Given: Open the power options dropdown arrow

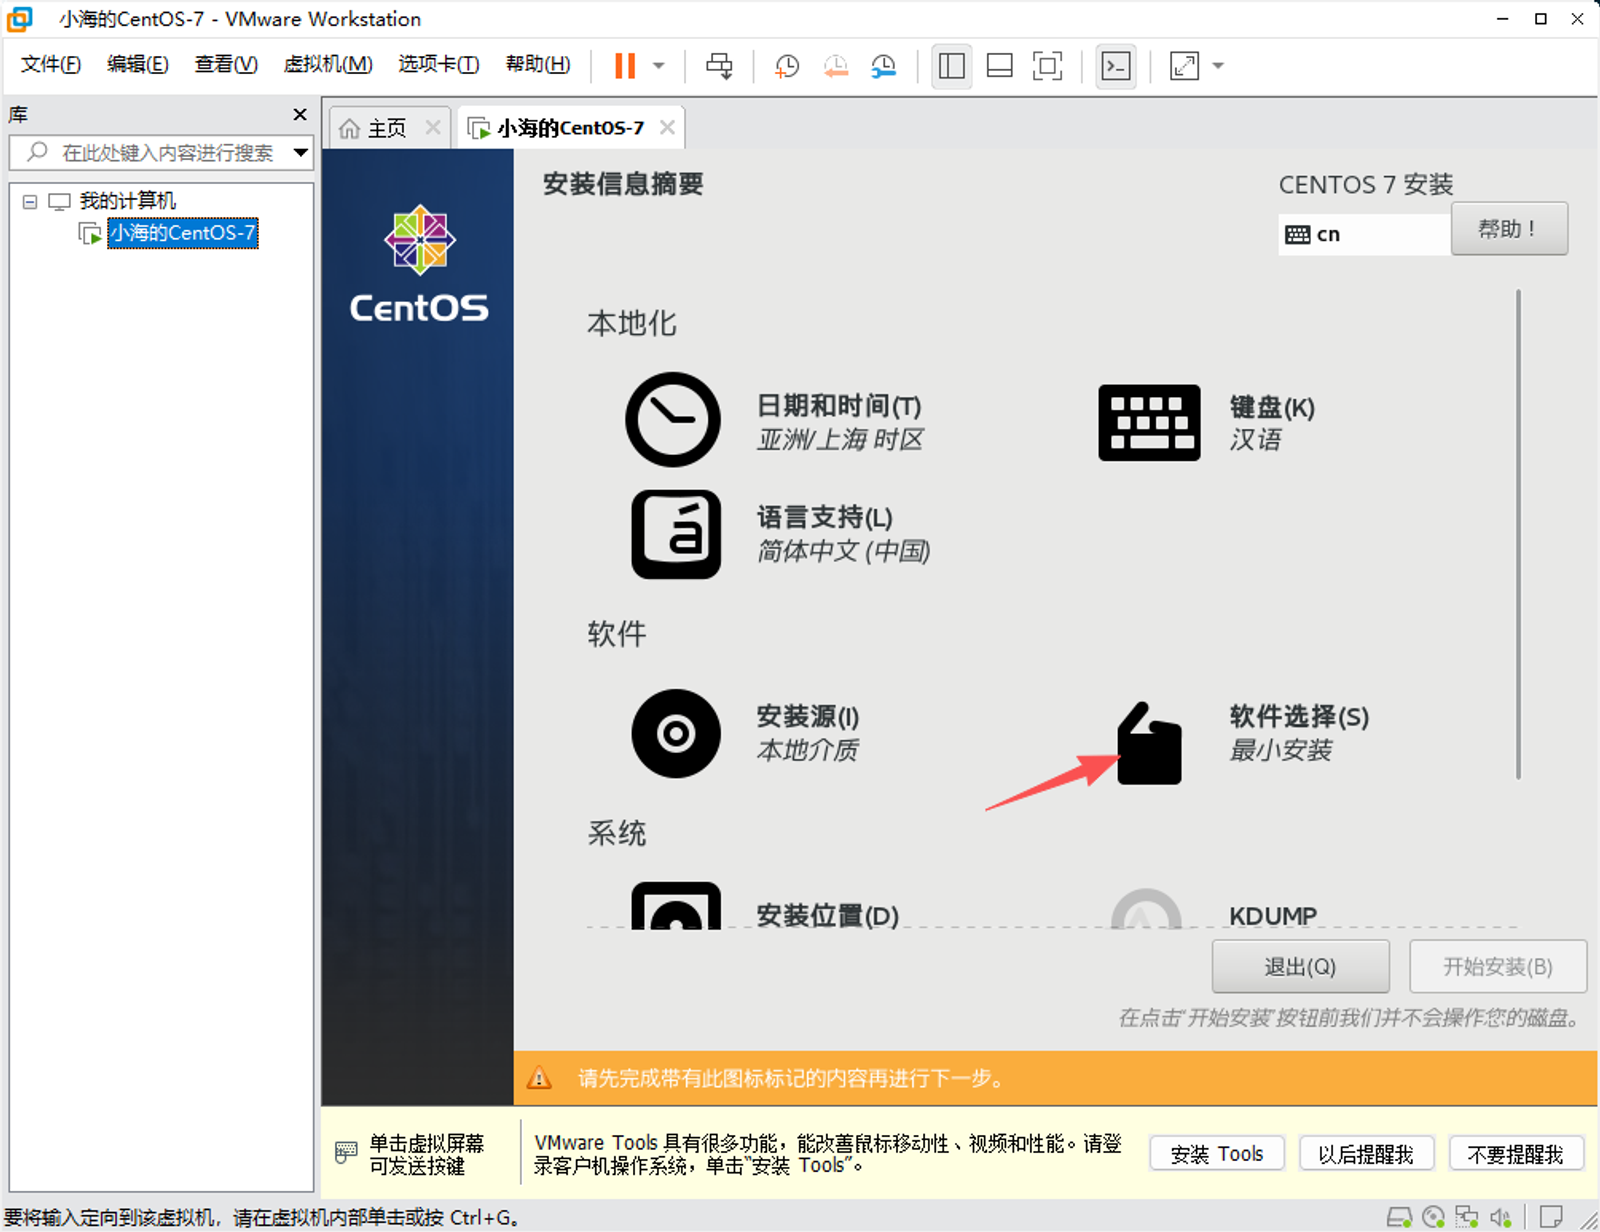Looking at the screenshot, I should pyautogui.click(x=659, y=66).
